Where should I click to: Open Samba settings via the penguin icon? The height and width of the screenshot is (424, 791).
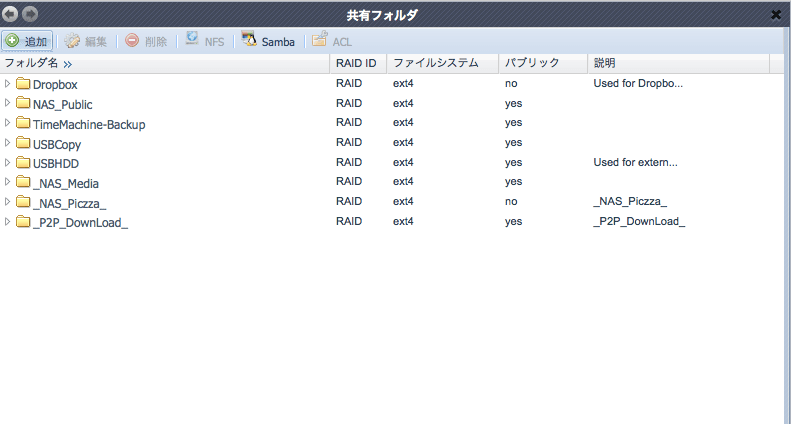(x=249, y=39)
